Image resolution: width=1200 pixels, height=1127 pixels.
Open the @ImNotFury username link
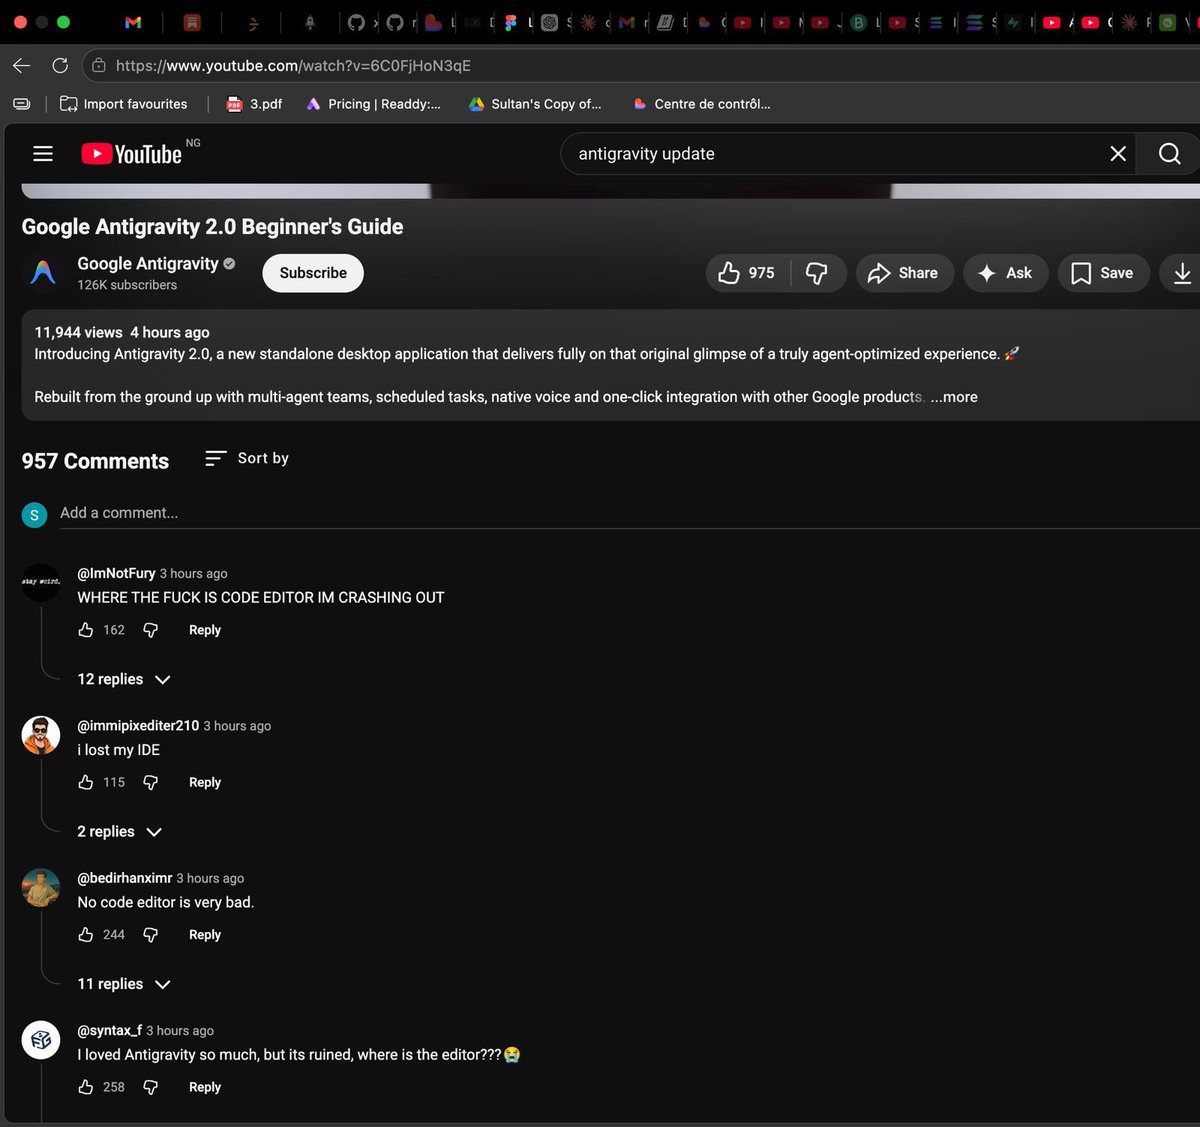pos(116,573)
